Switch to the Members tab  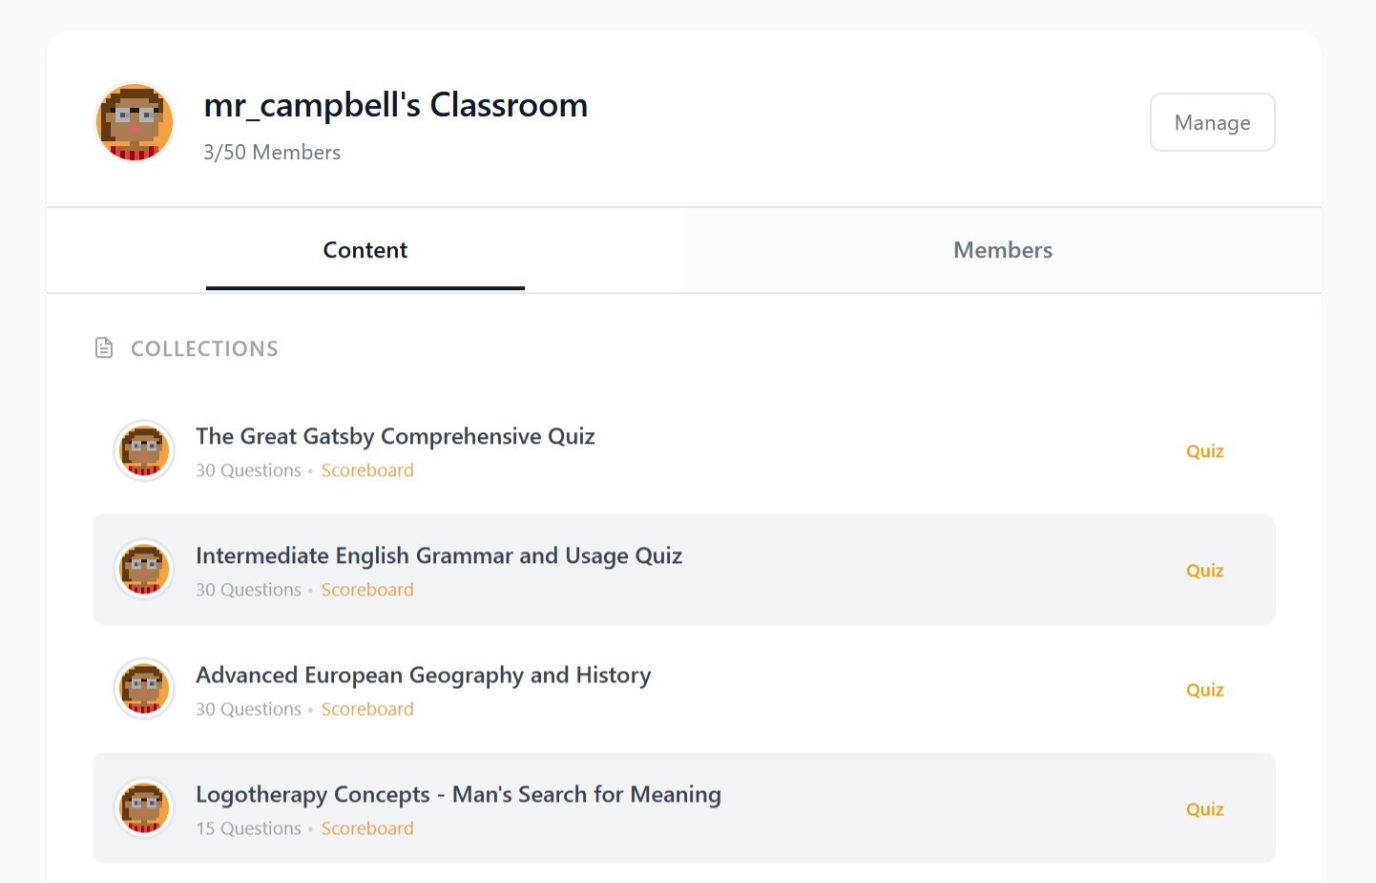click(x=1003, y=249)
